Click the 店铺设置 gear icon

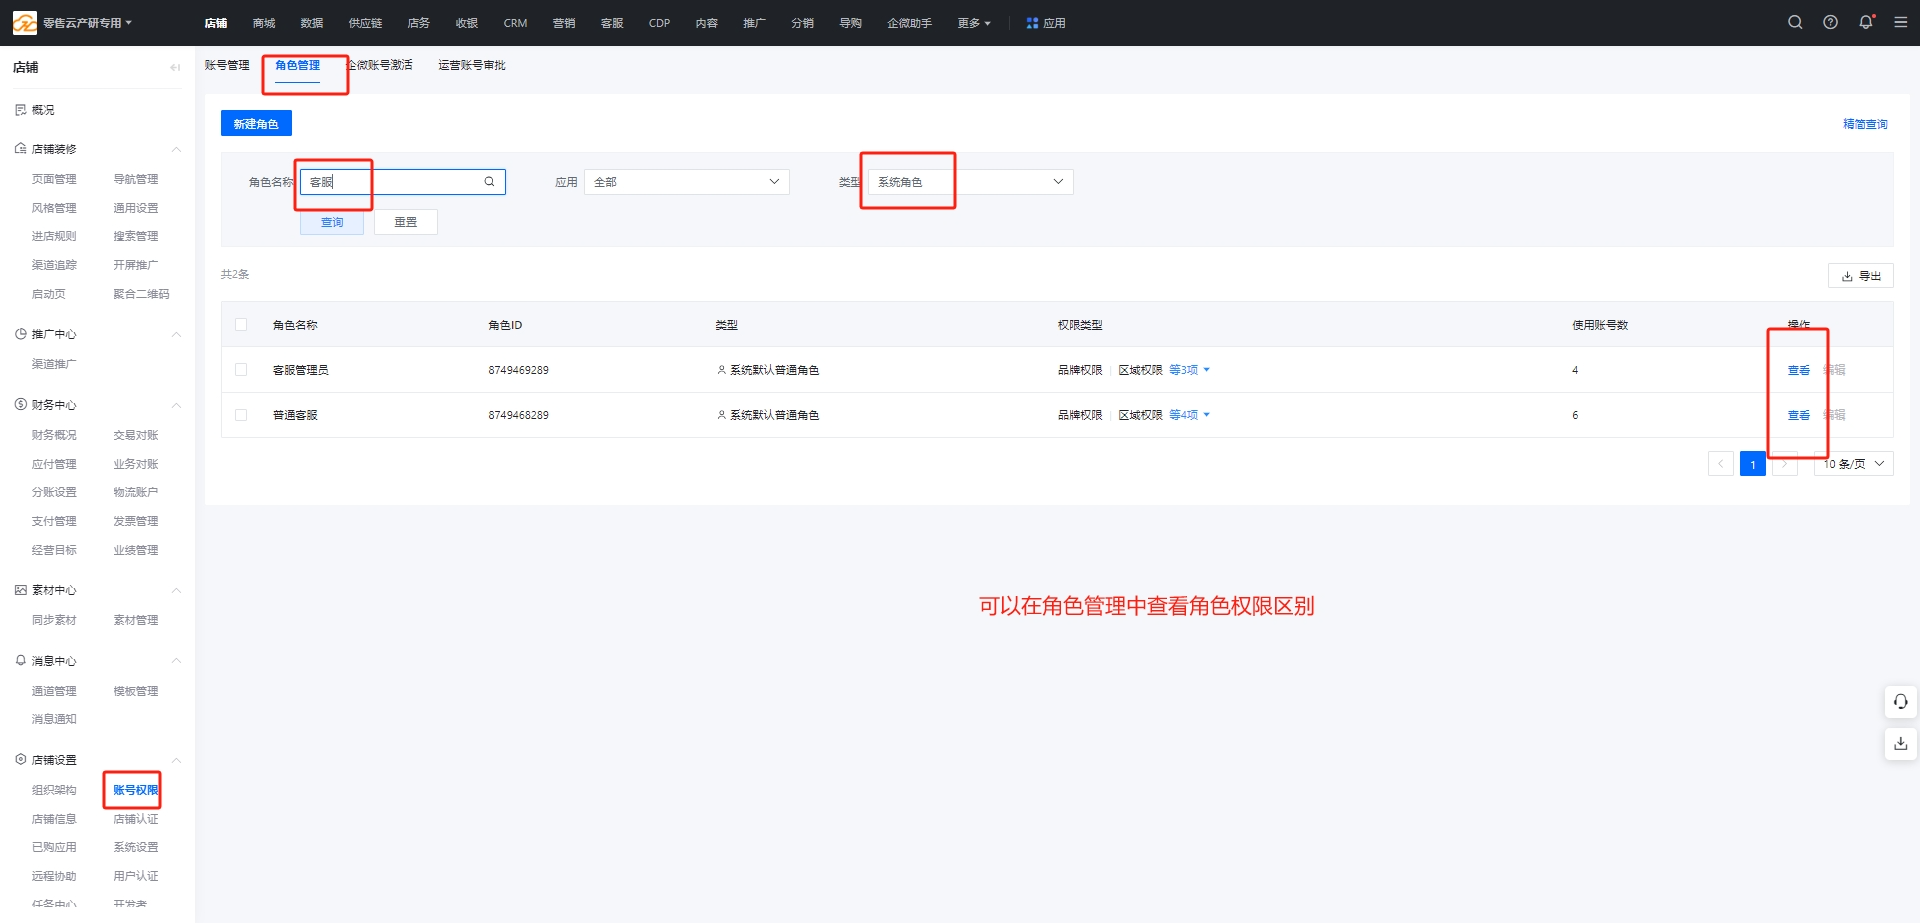coord(20,760)
